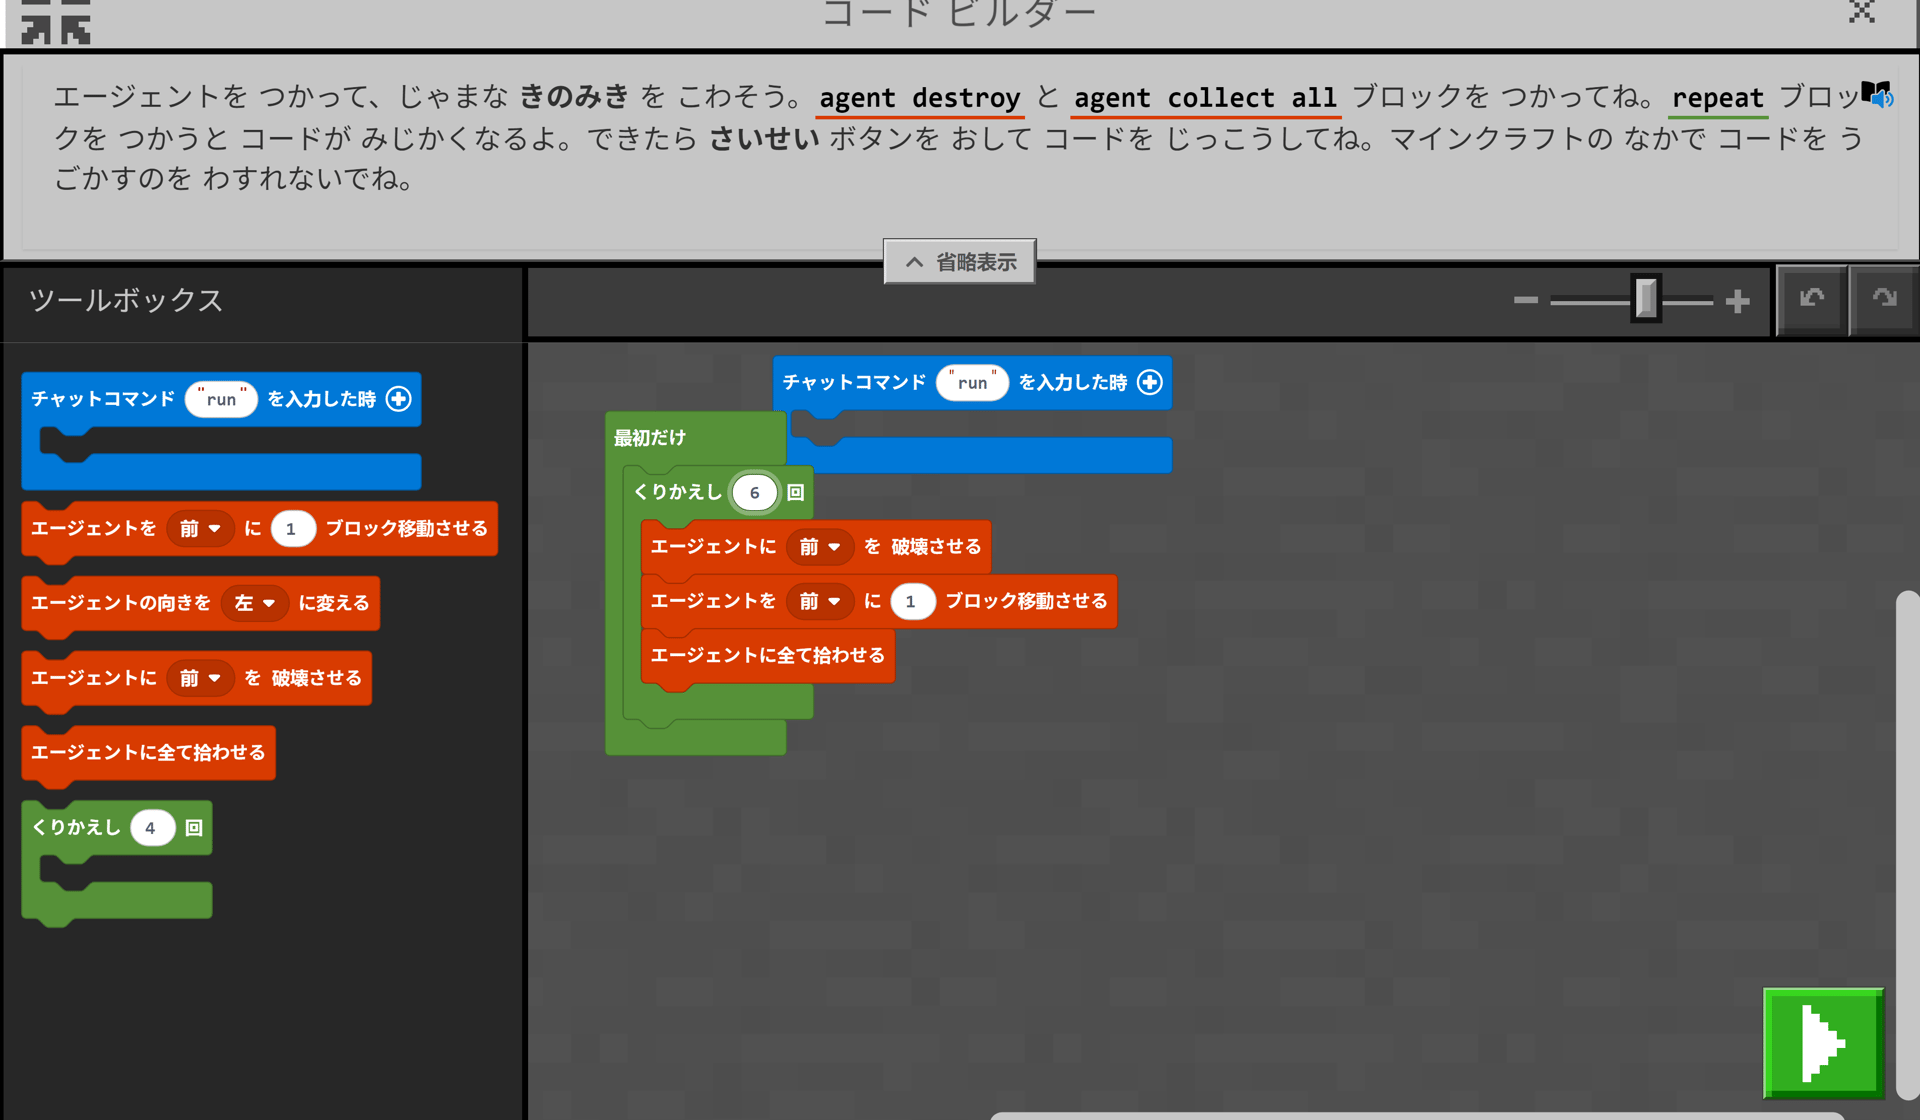Open the repeat link in instructions
This screenshot has height=1120, width=1920.
pos(1717,98)
